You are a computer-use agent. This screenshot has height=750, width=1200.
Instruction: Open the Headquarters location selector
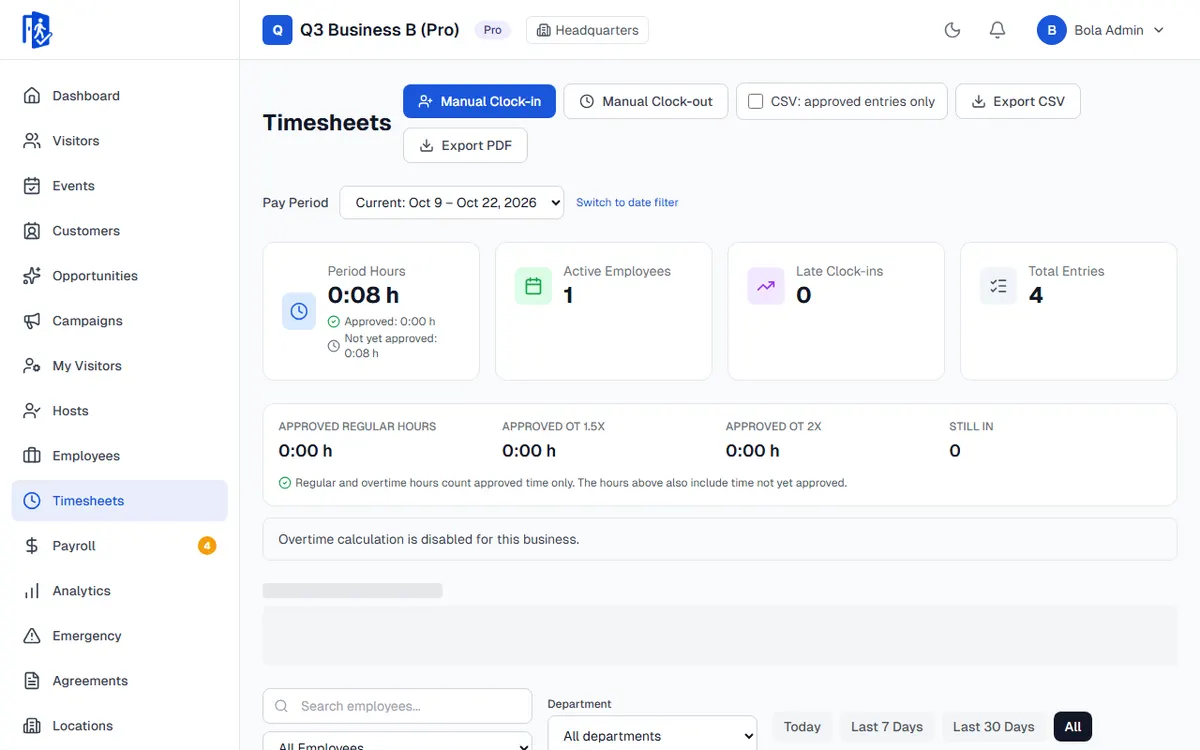(x=587, y=30)
